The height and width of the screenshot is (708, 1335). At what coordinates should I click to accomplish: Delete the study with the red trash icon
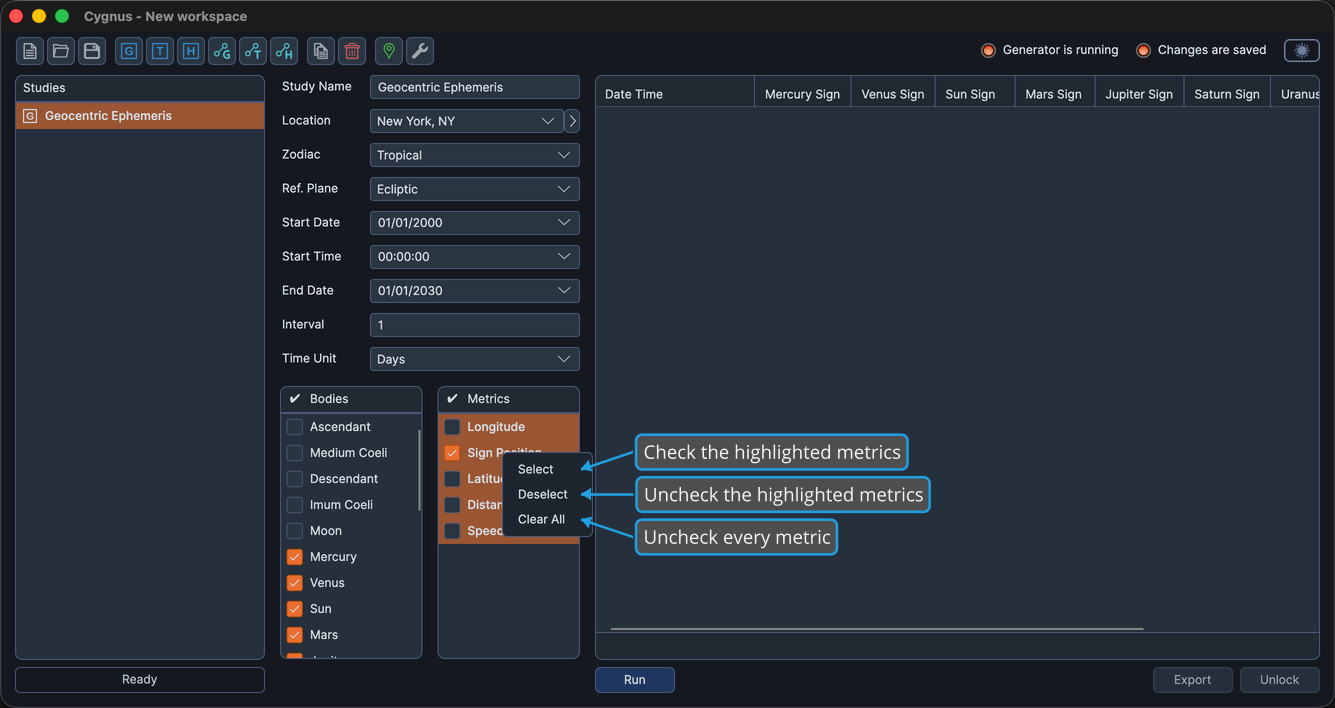[x=352, y=51]
